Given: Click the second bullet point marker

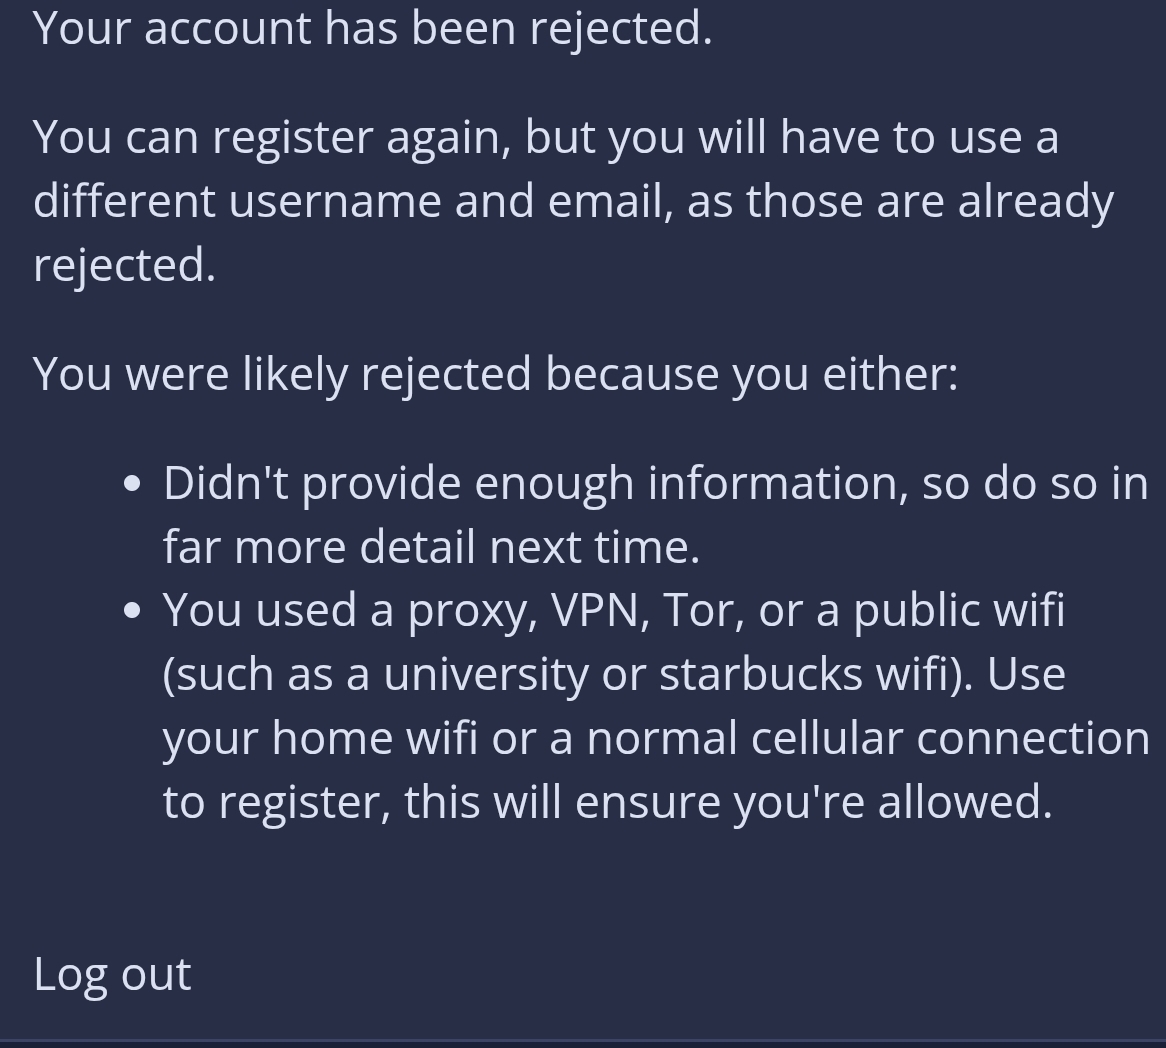Looking at the screenshot, I should [x=133, y=611].
